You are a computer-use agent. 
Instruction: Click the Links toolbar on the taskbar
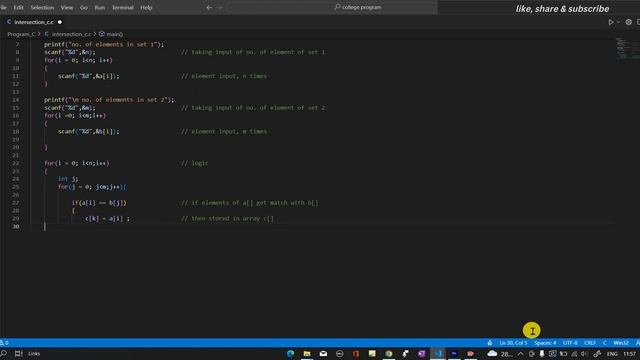34,353
